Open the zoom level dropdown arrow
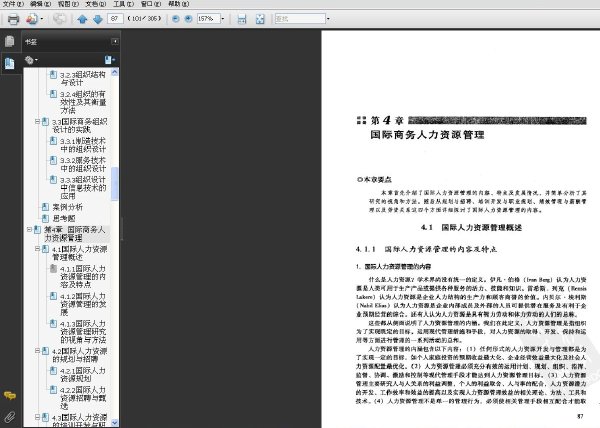 pos(223,18)
